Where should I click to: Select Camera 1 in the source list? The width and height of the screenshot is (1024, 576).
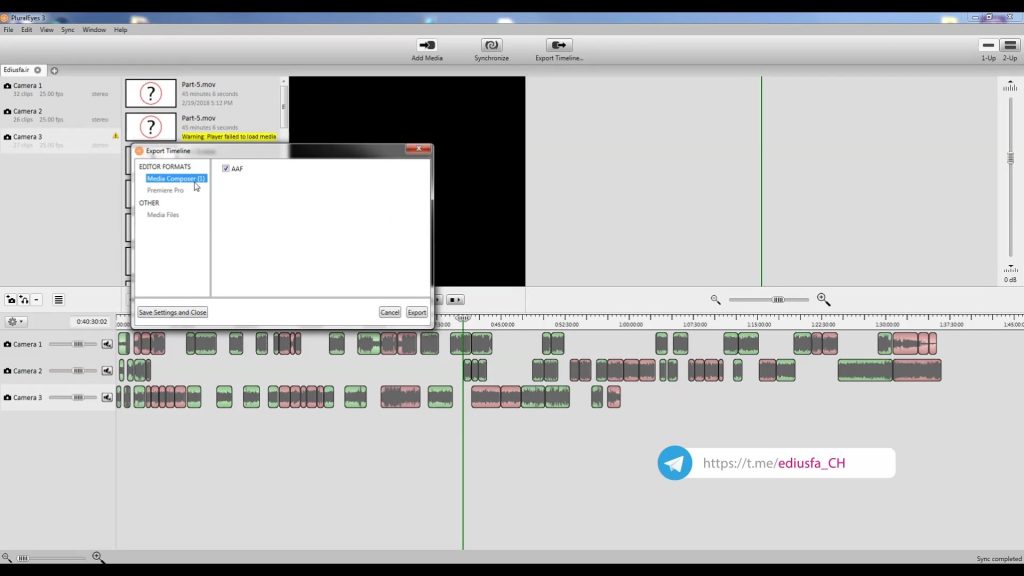coord(59,89)
